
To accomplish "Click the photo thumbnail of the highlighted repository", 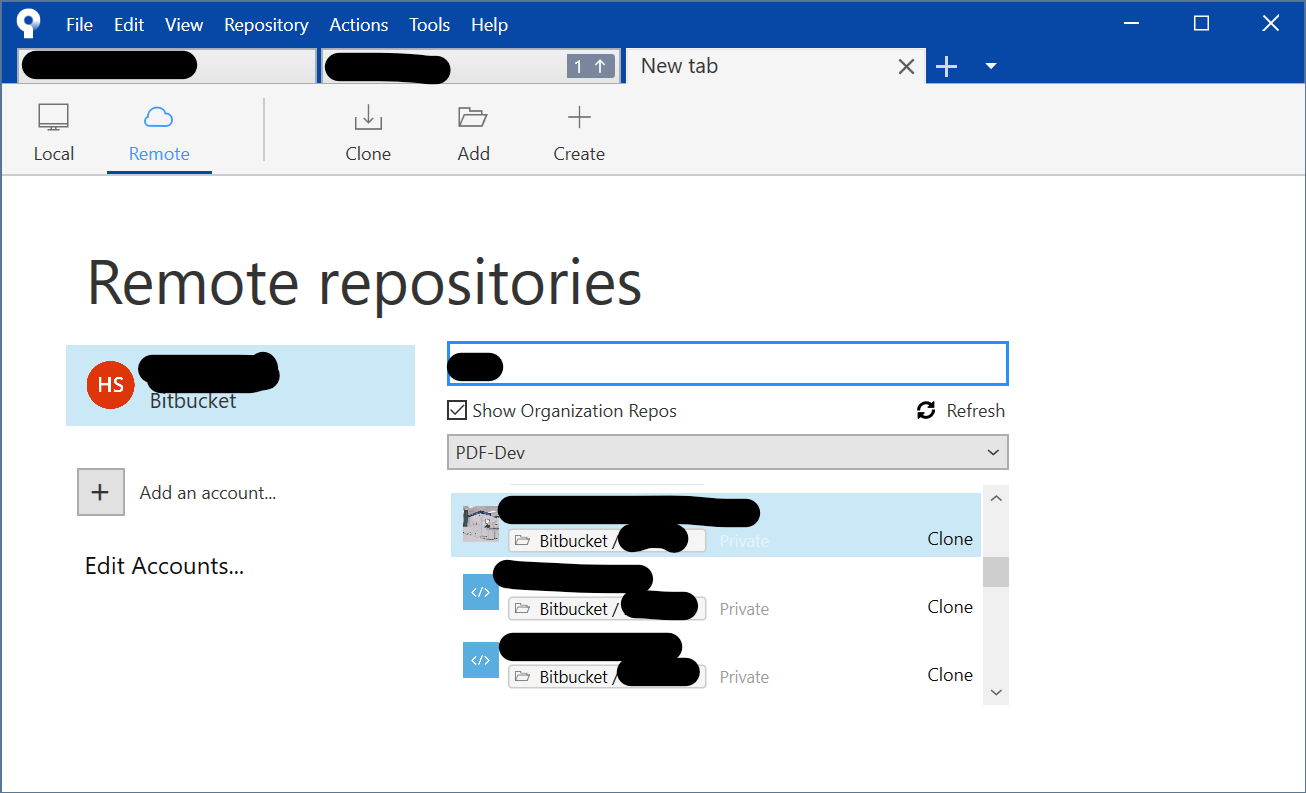I will [x=481, y=524].
